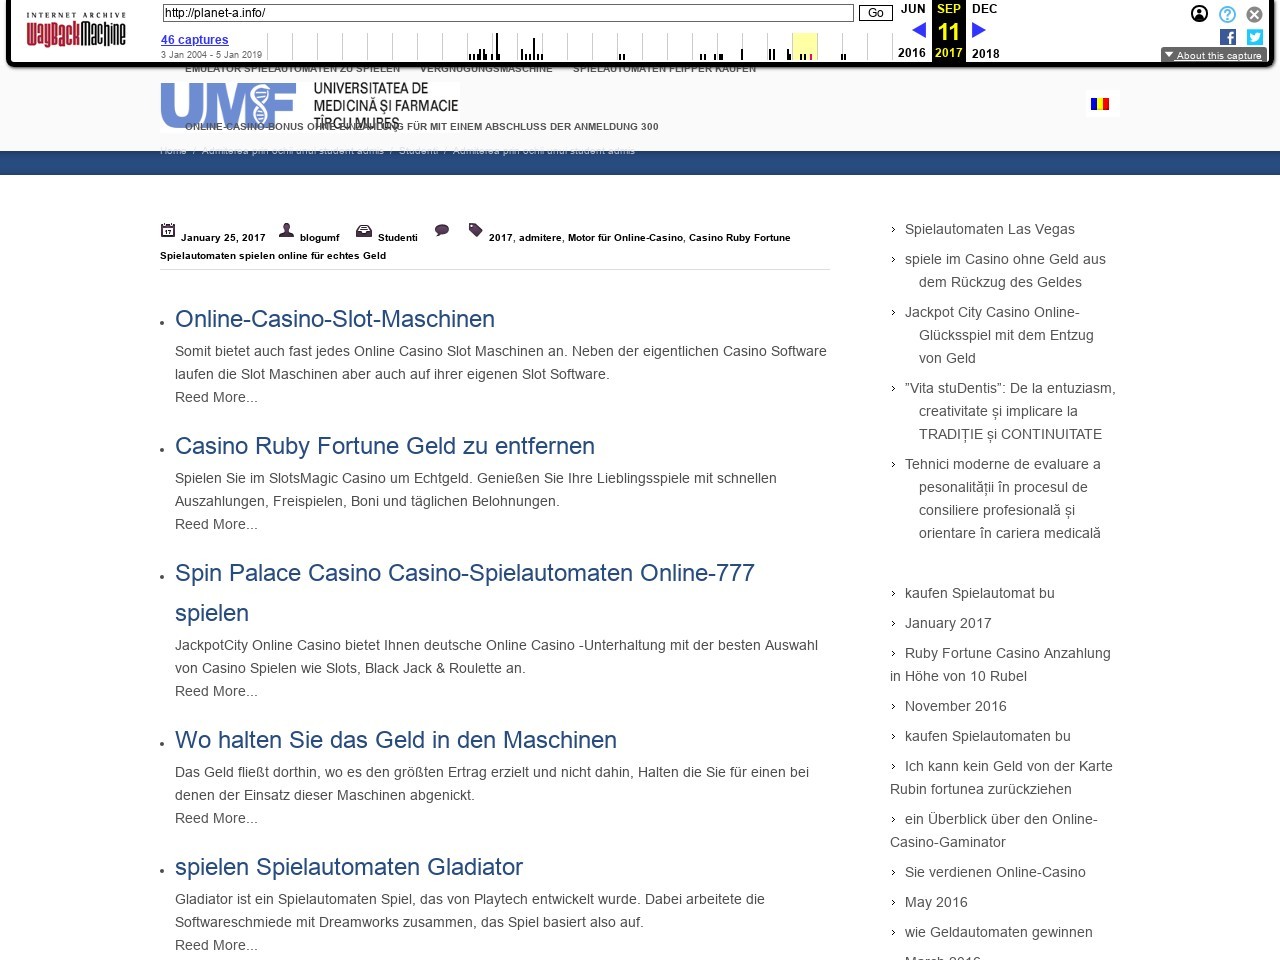
Task: Open January 2017 archive link in sidebar
Action: pyautogui.click(x=948, y=623)
